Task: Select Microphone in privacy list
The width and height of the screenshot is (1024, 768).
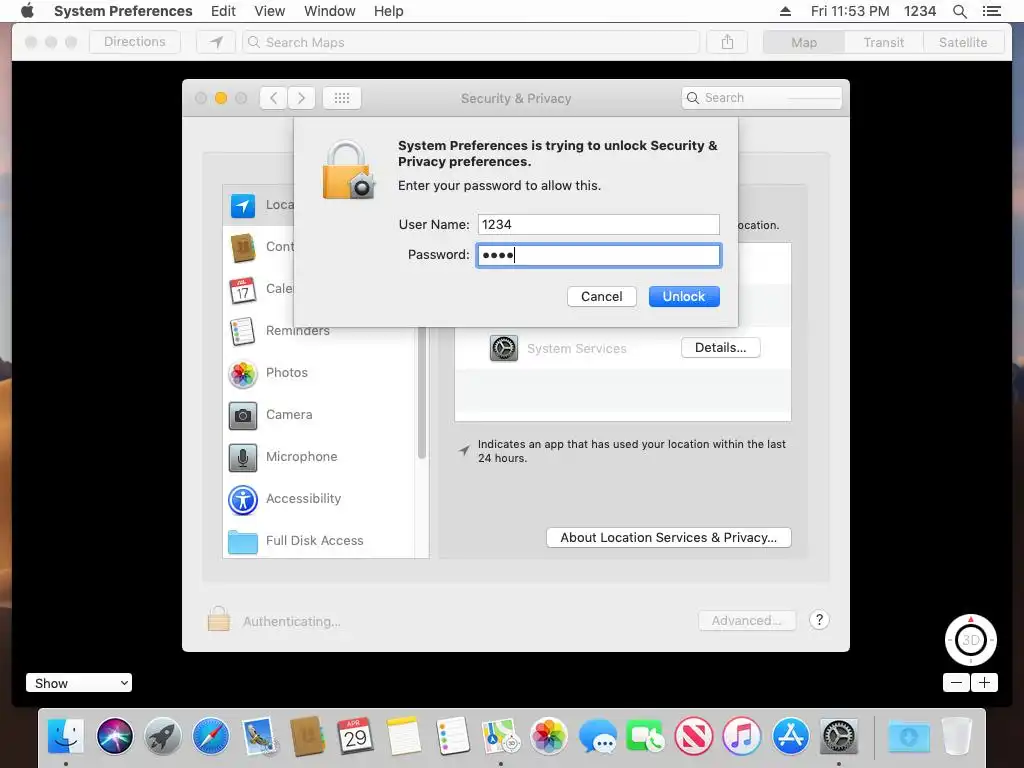Action: pos(320,456)
